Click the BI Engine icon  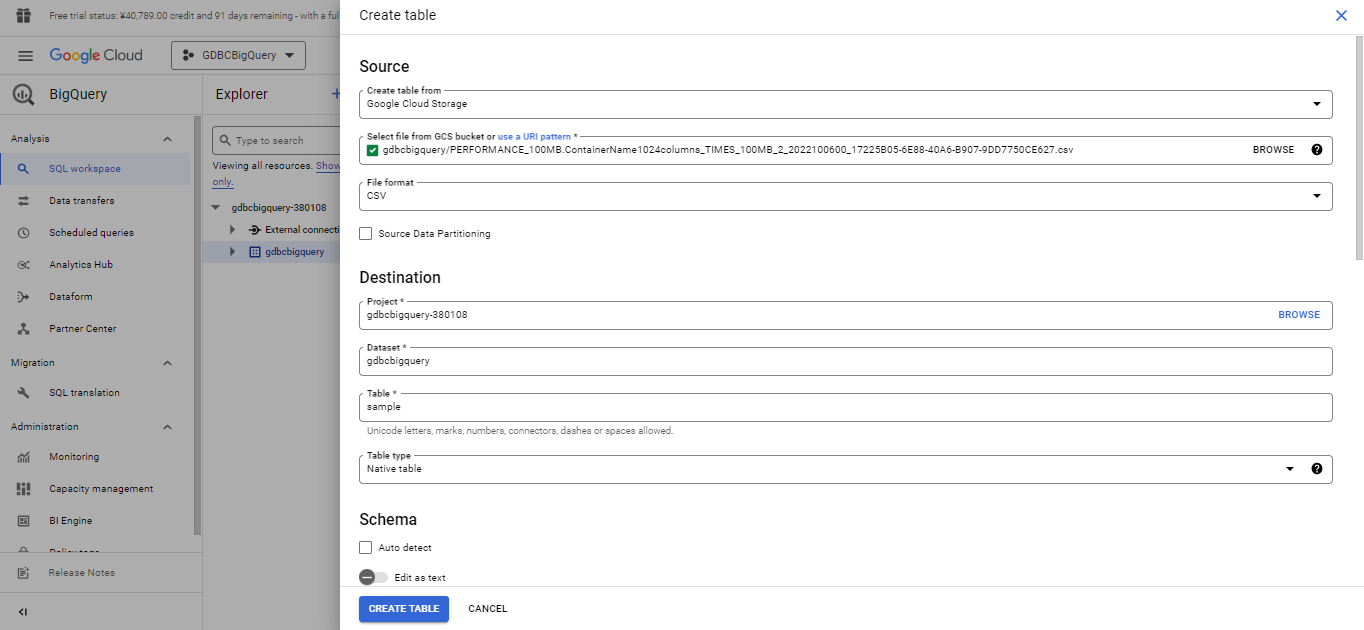pyautogui.click(x=24, y=521)
